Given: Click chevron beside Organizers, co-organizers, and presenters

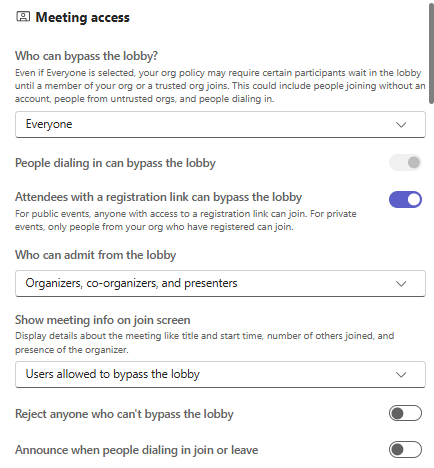Looking at the screenshot, I should coord(401,284).
